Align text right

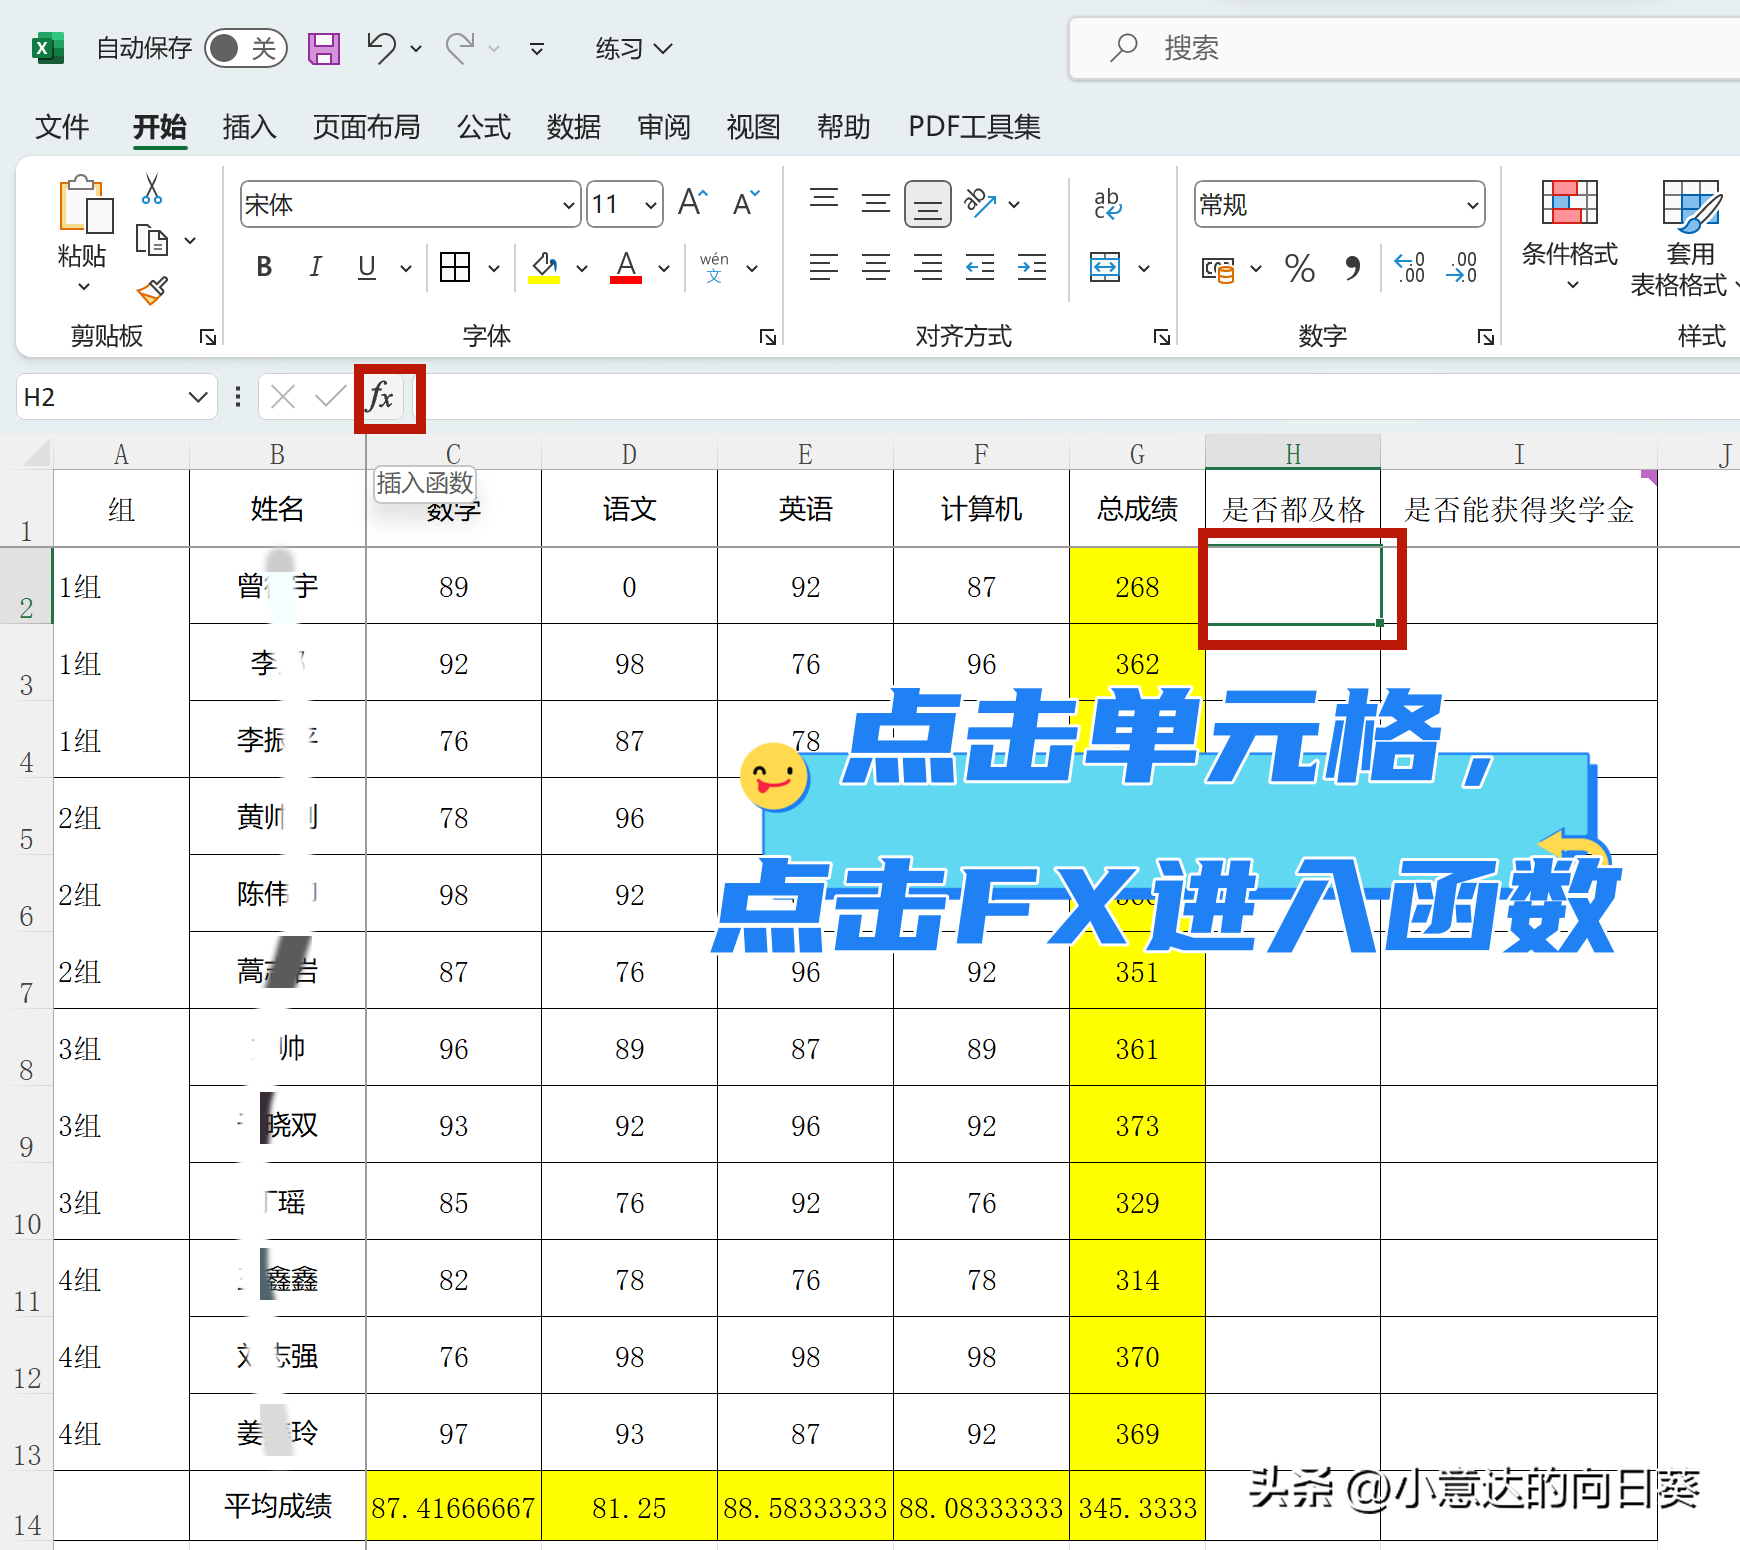[x=928, y=267]
